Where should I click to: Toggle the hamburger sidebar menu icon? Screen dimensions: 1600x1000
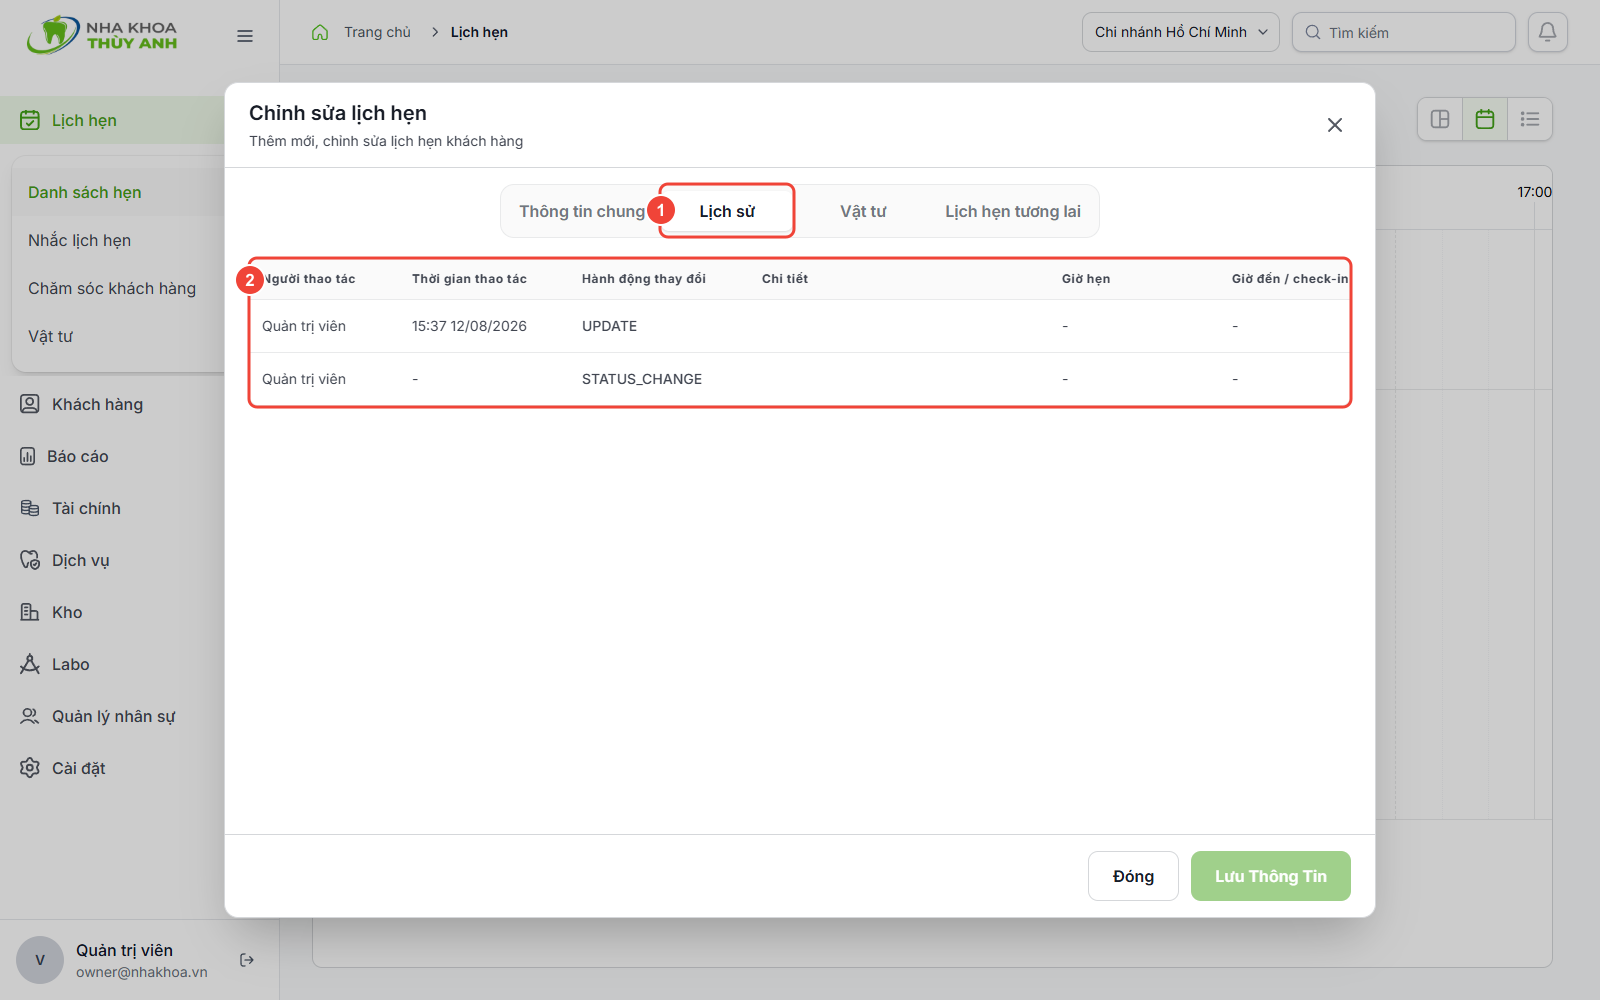coord(245,36)
